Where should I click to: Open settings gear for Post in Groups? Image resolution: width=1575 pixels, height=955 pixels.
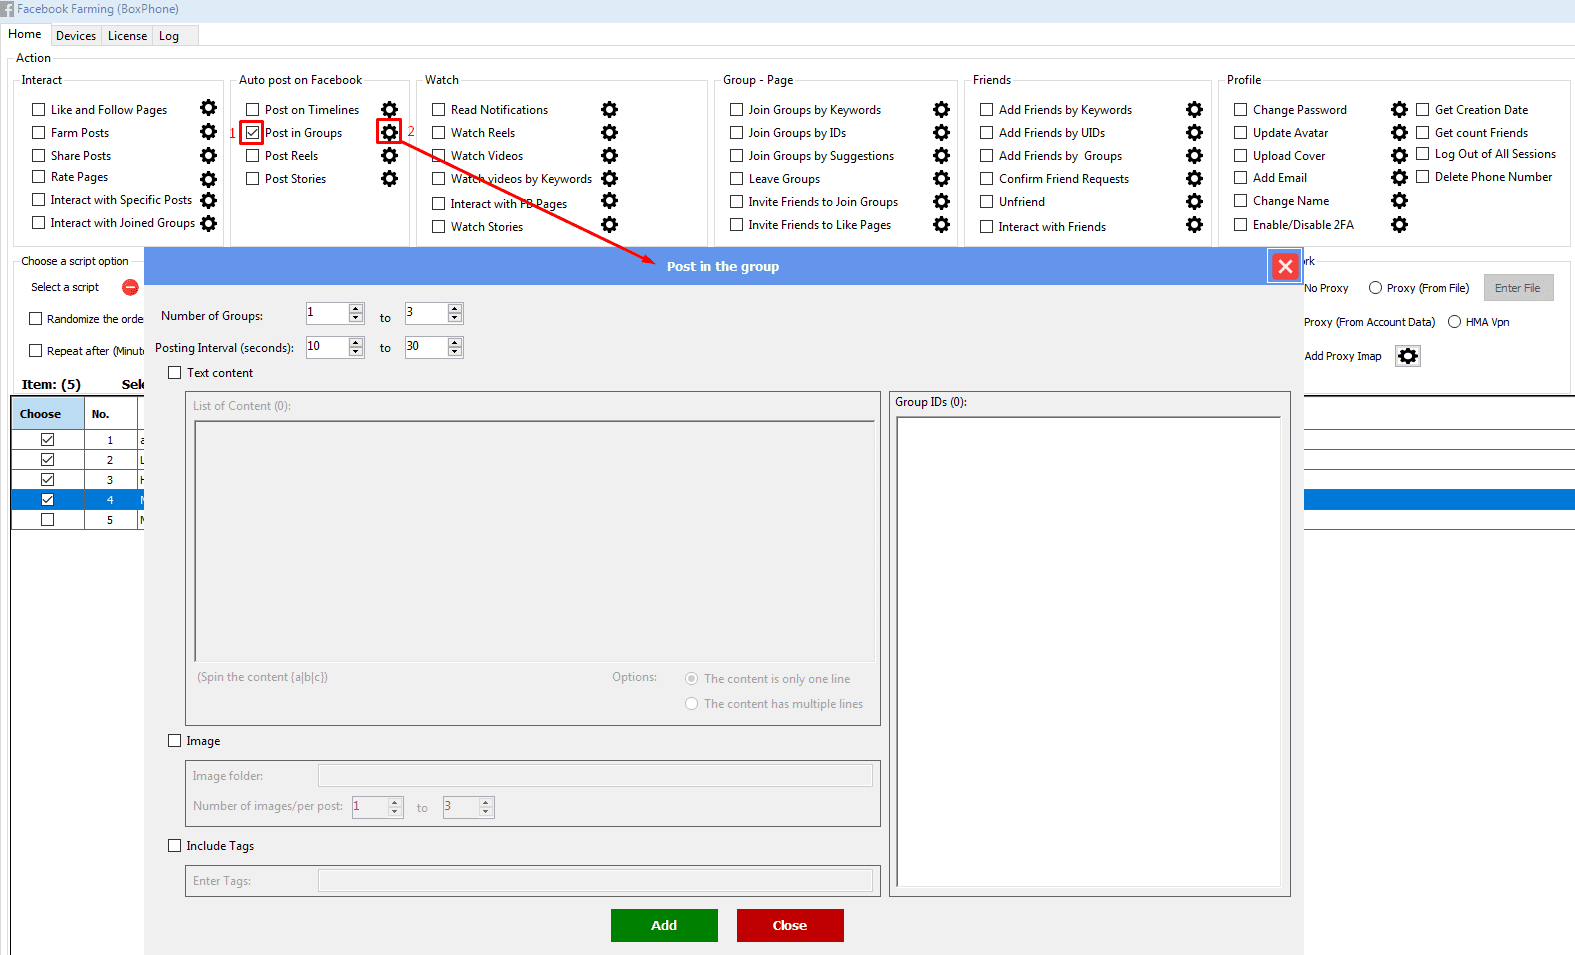pos(389,132)
